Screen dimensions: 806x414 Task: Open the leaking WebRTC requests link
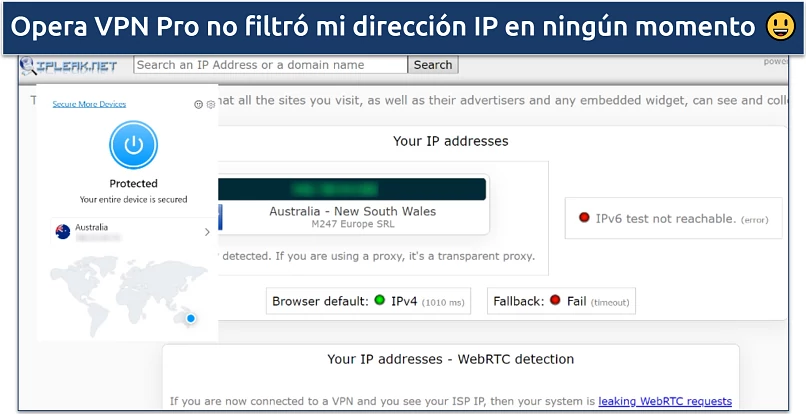tap(665, 401)
